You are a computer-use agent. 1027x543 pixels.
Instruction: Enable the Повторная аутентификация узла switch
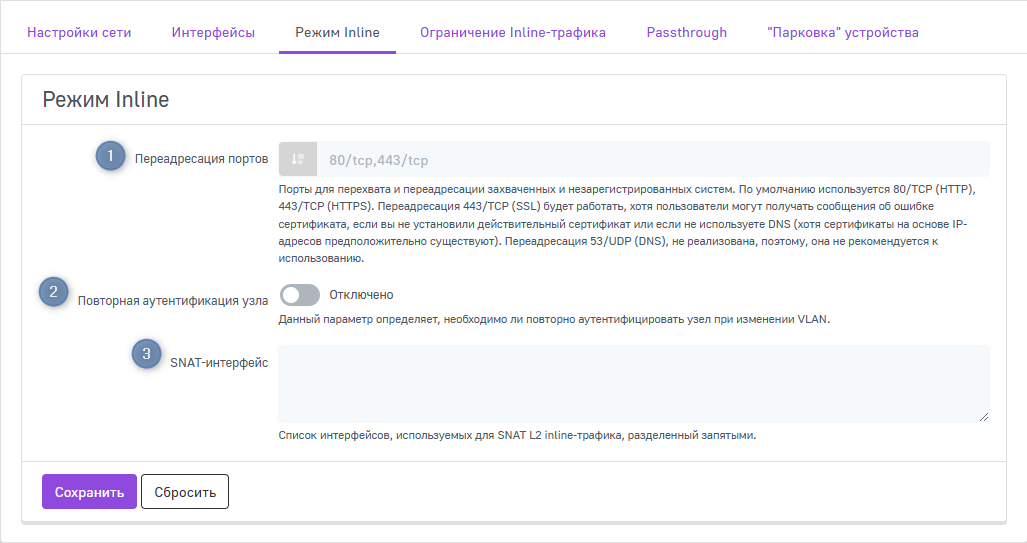pos(300,295)
